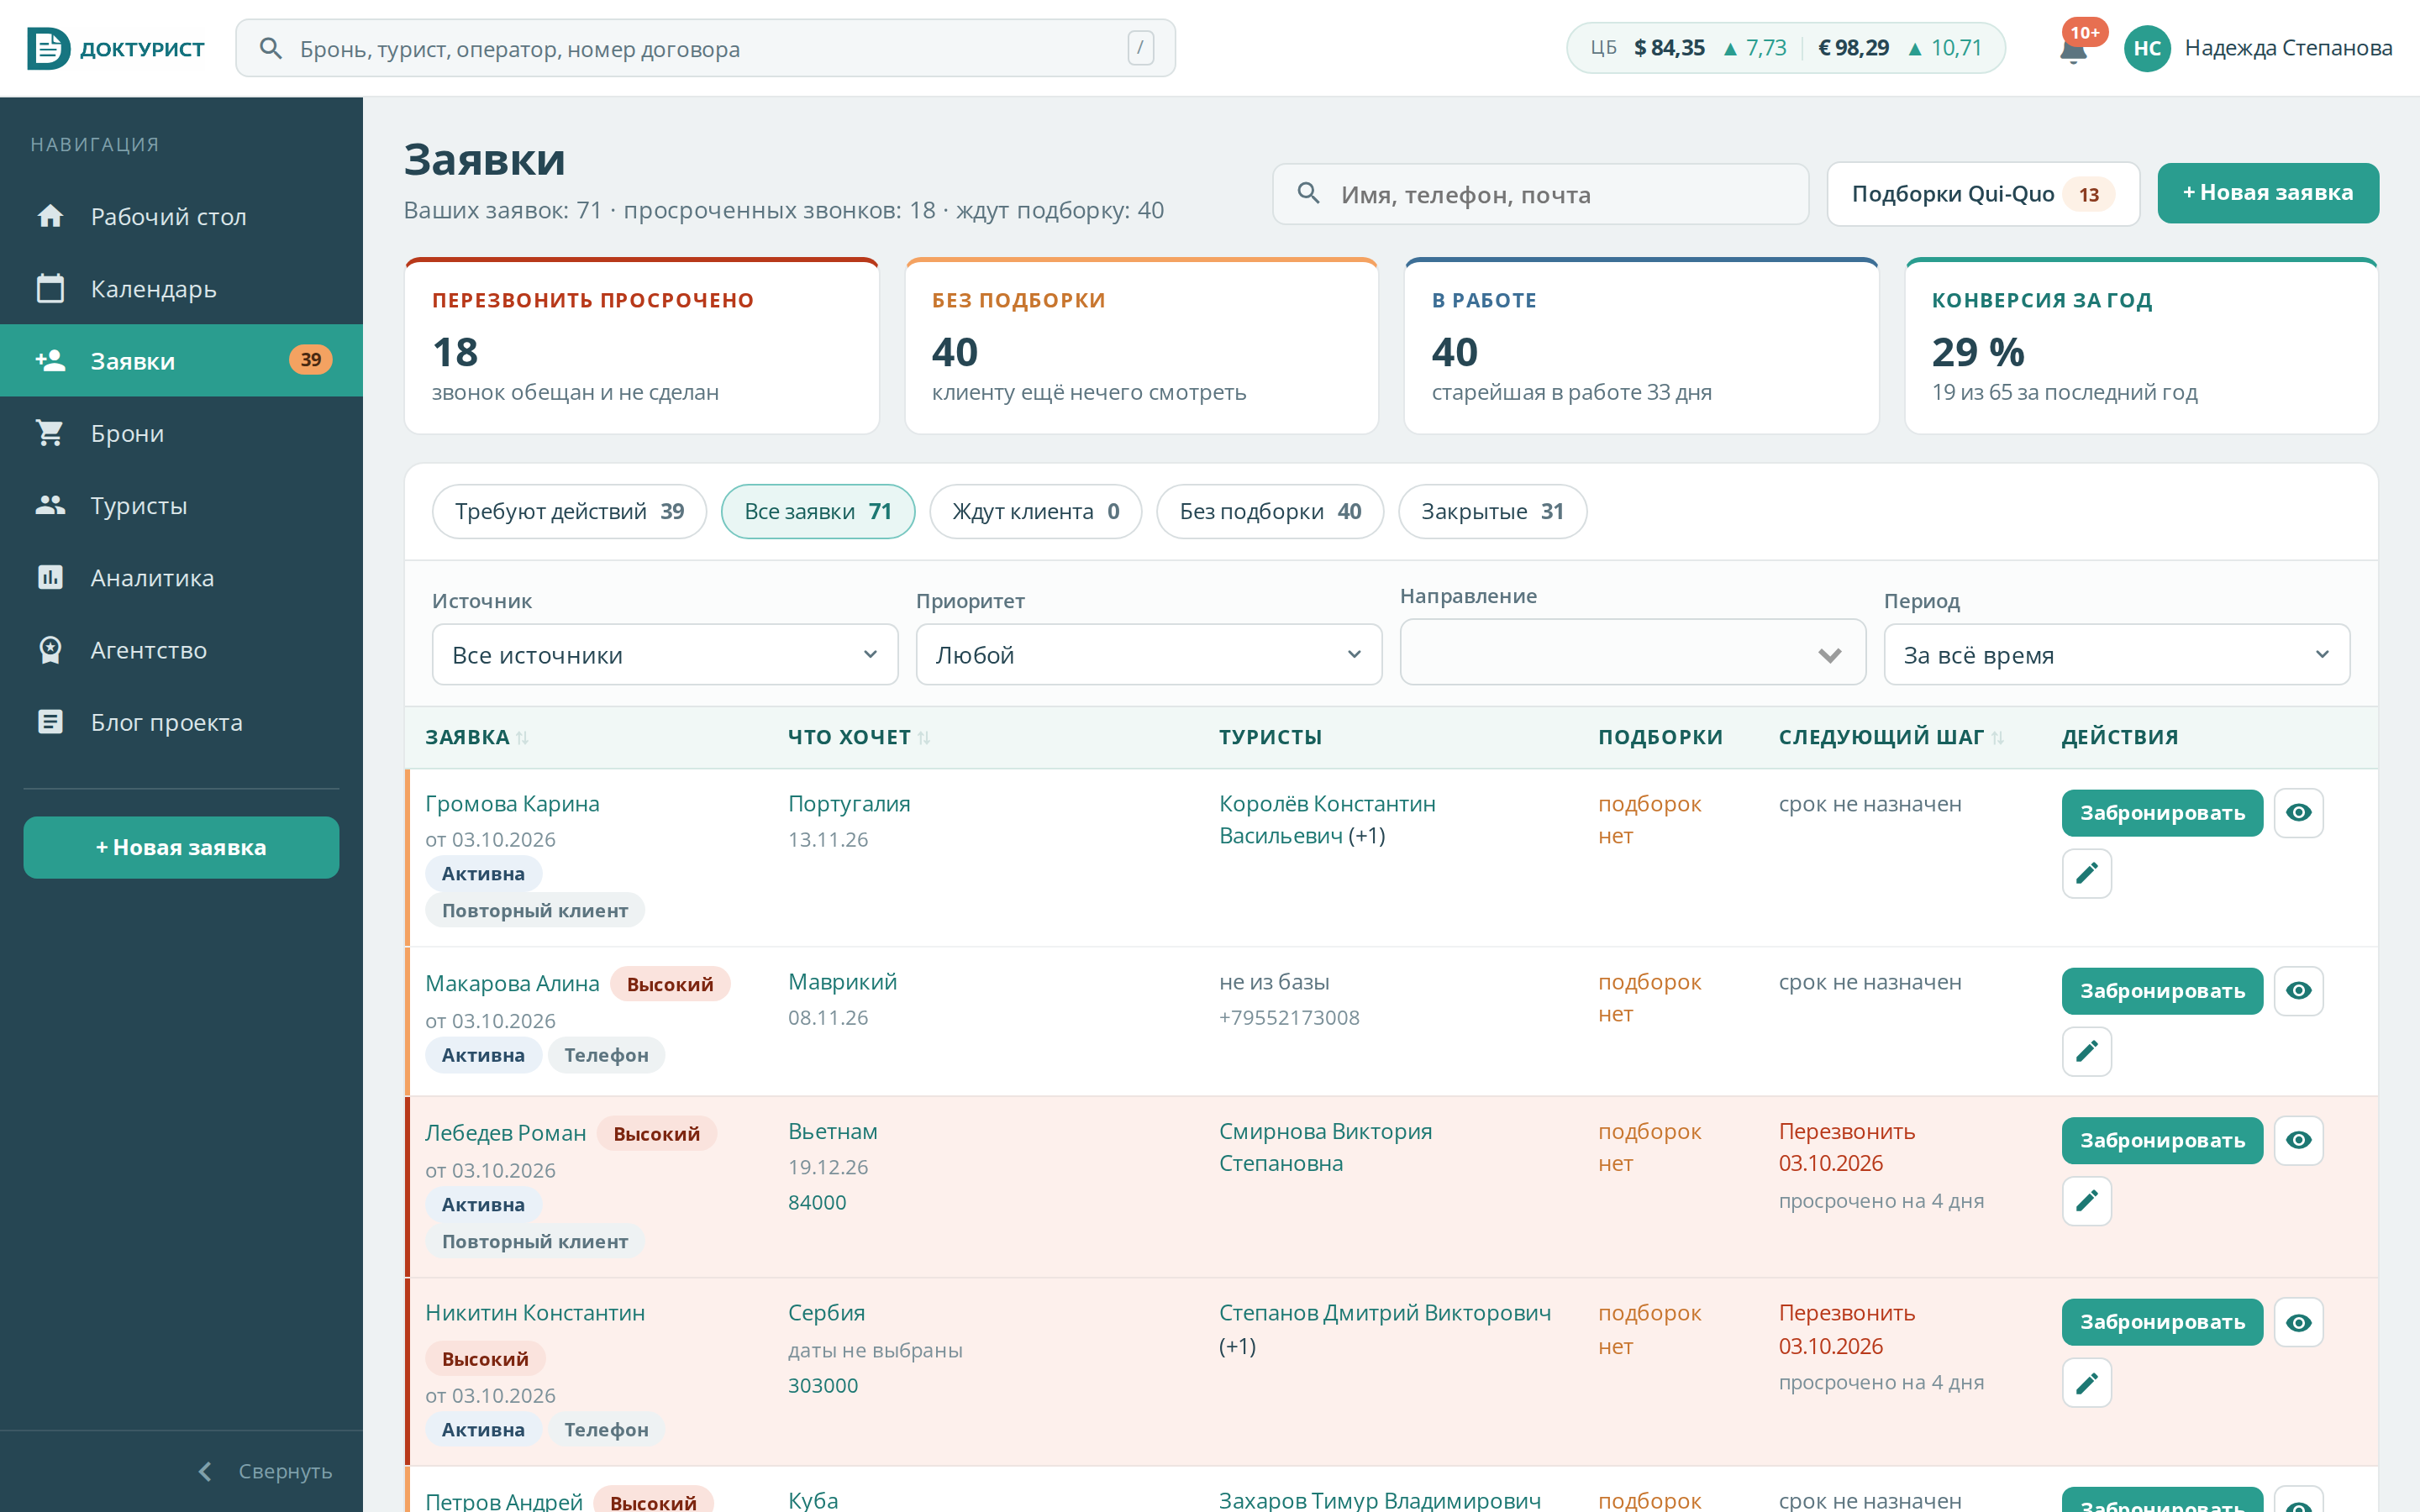Click the Рабочий стол home icon
Image resolution: width=2420 pixels, height=1512 pixels.
(50, 216)
